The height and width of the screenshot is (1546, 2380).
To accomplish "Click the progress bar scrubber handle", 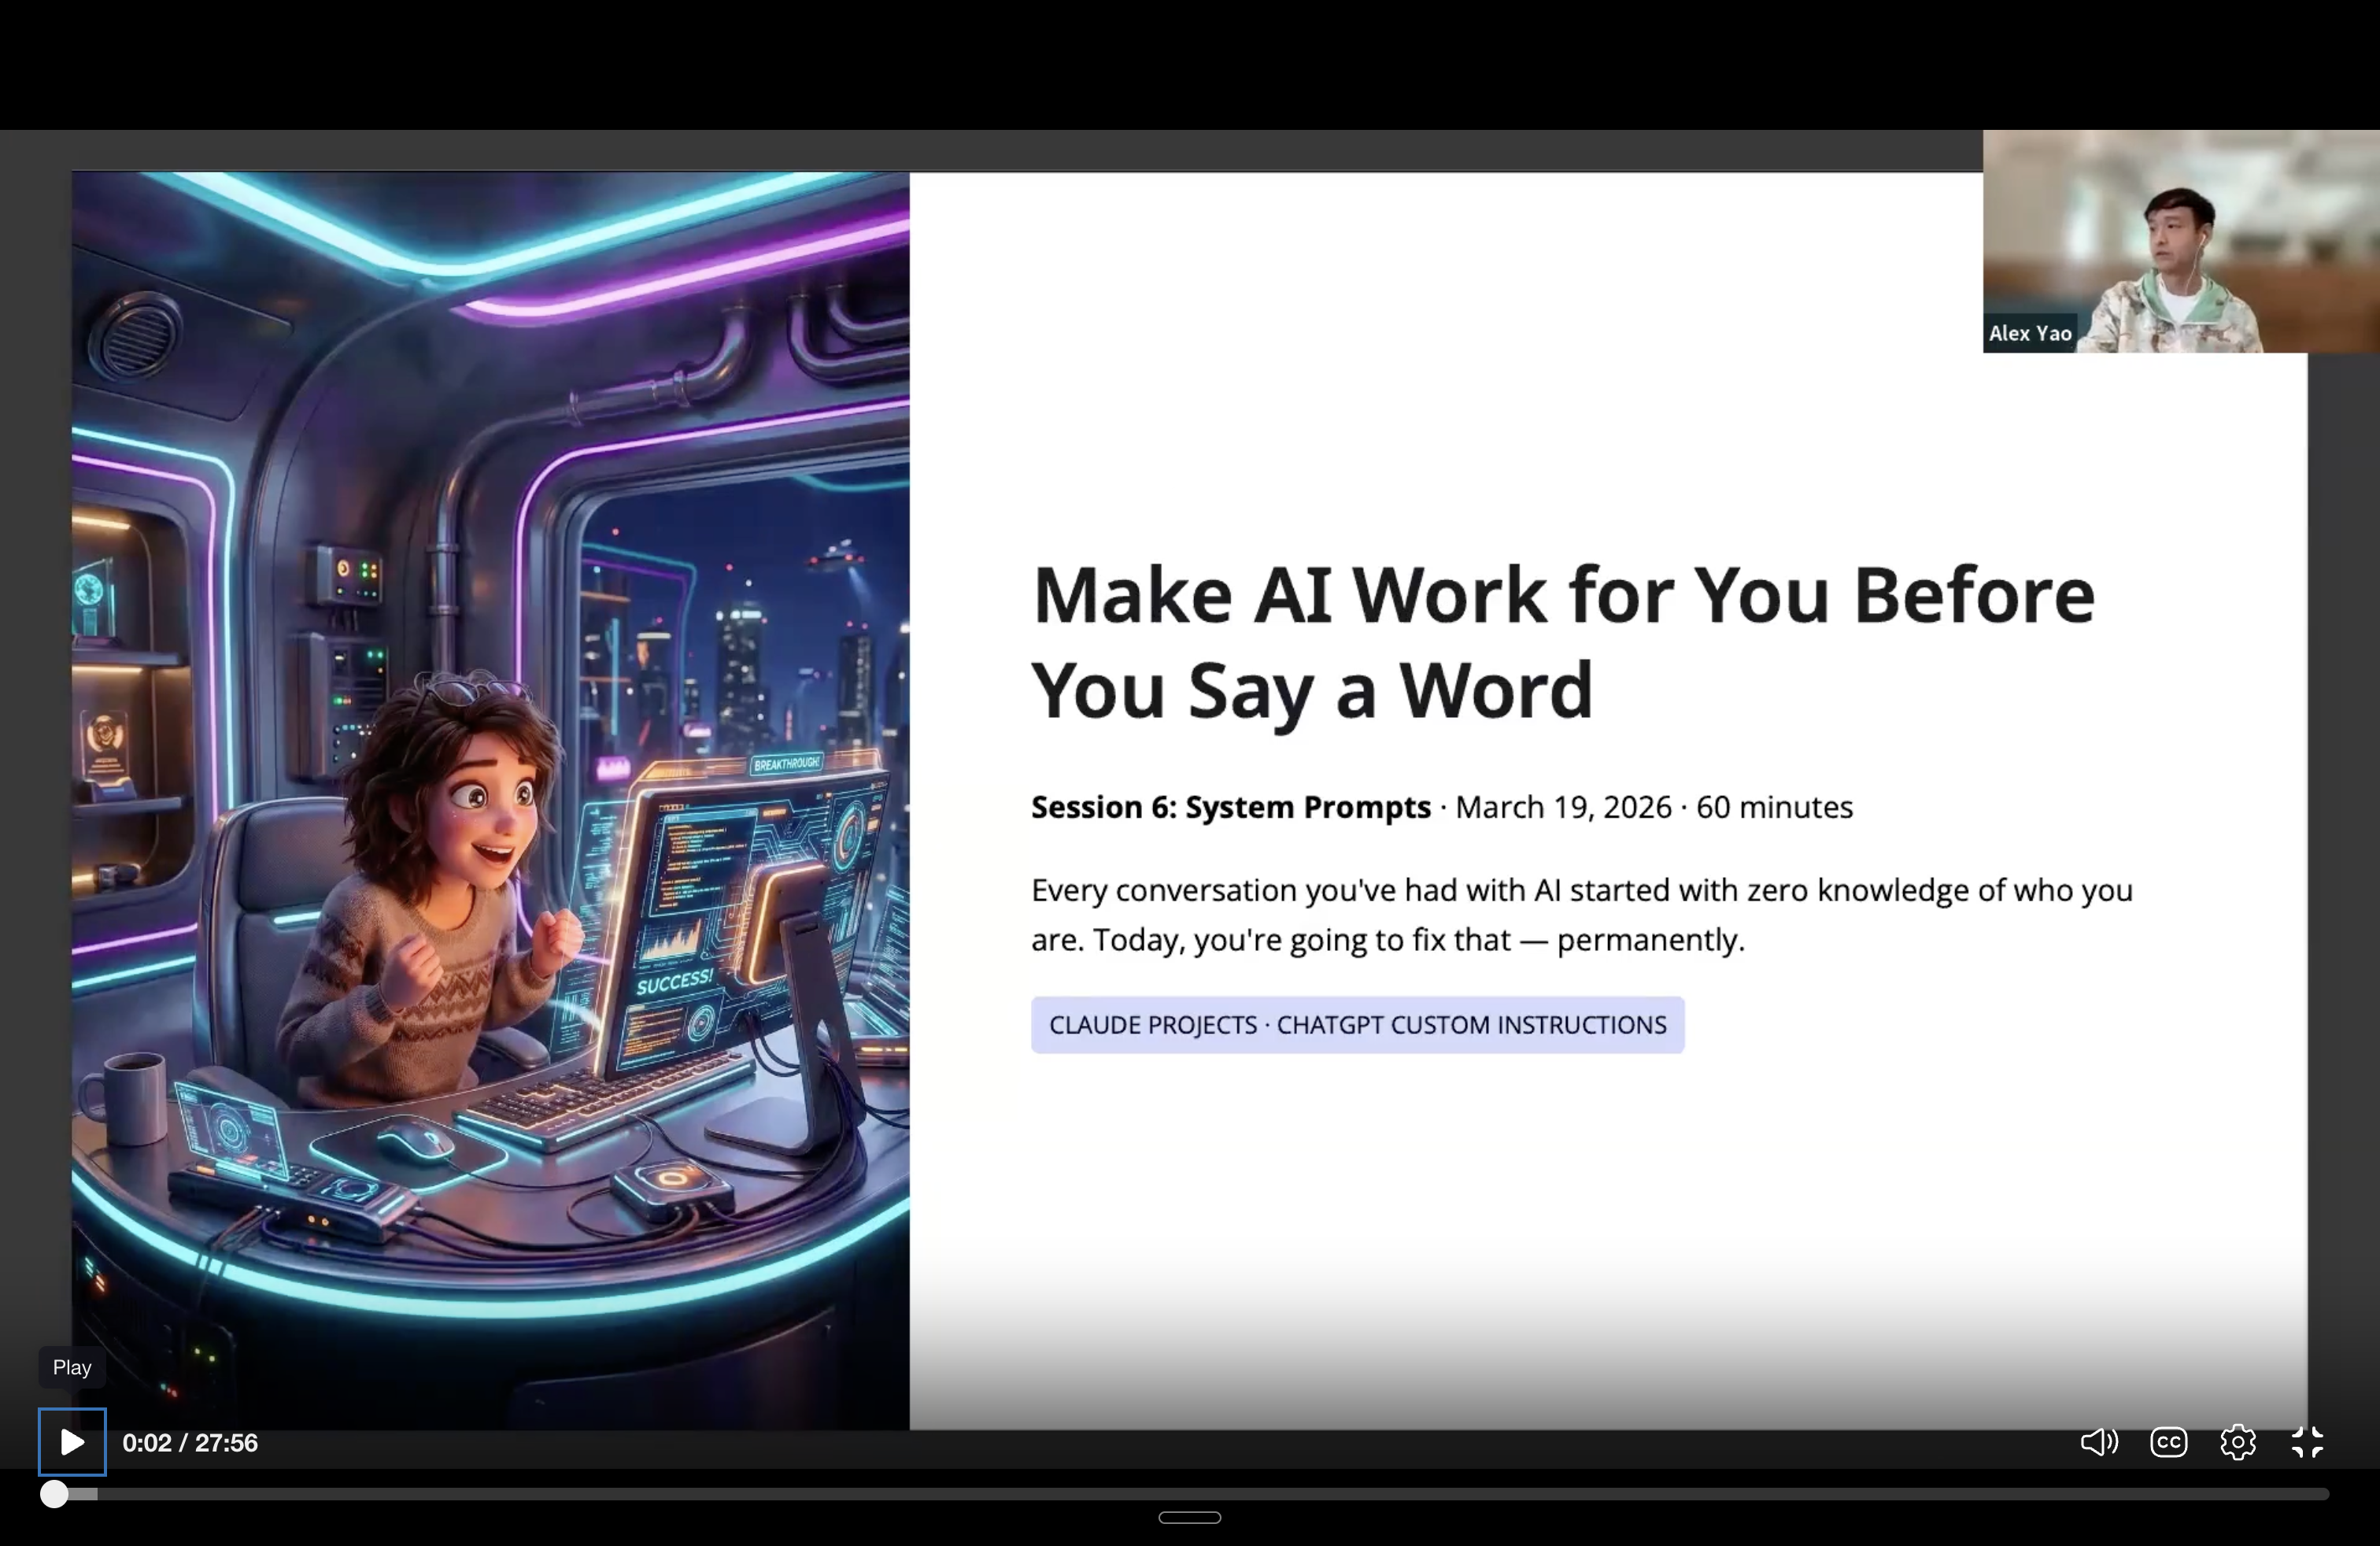I will (55, 1494).
